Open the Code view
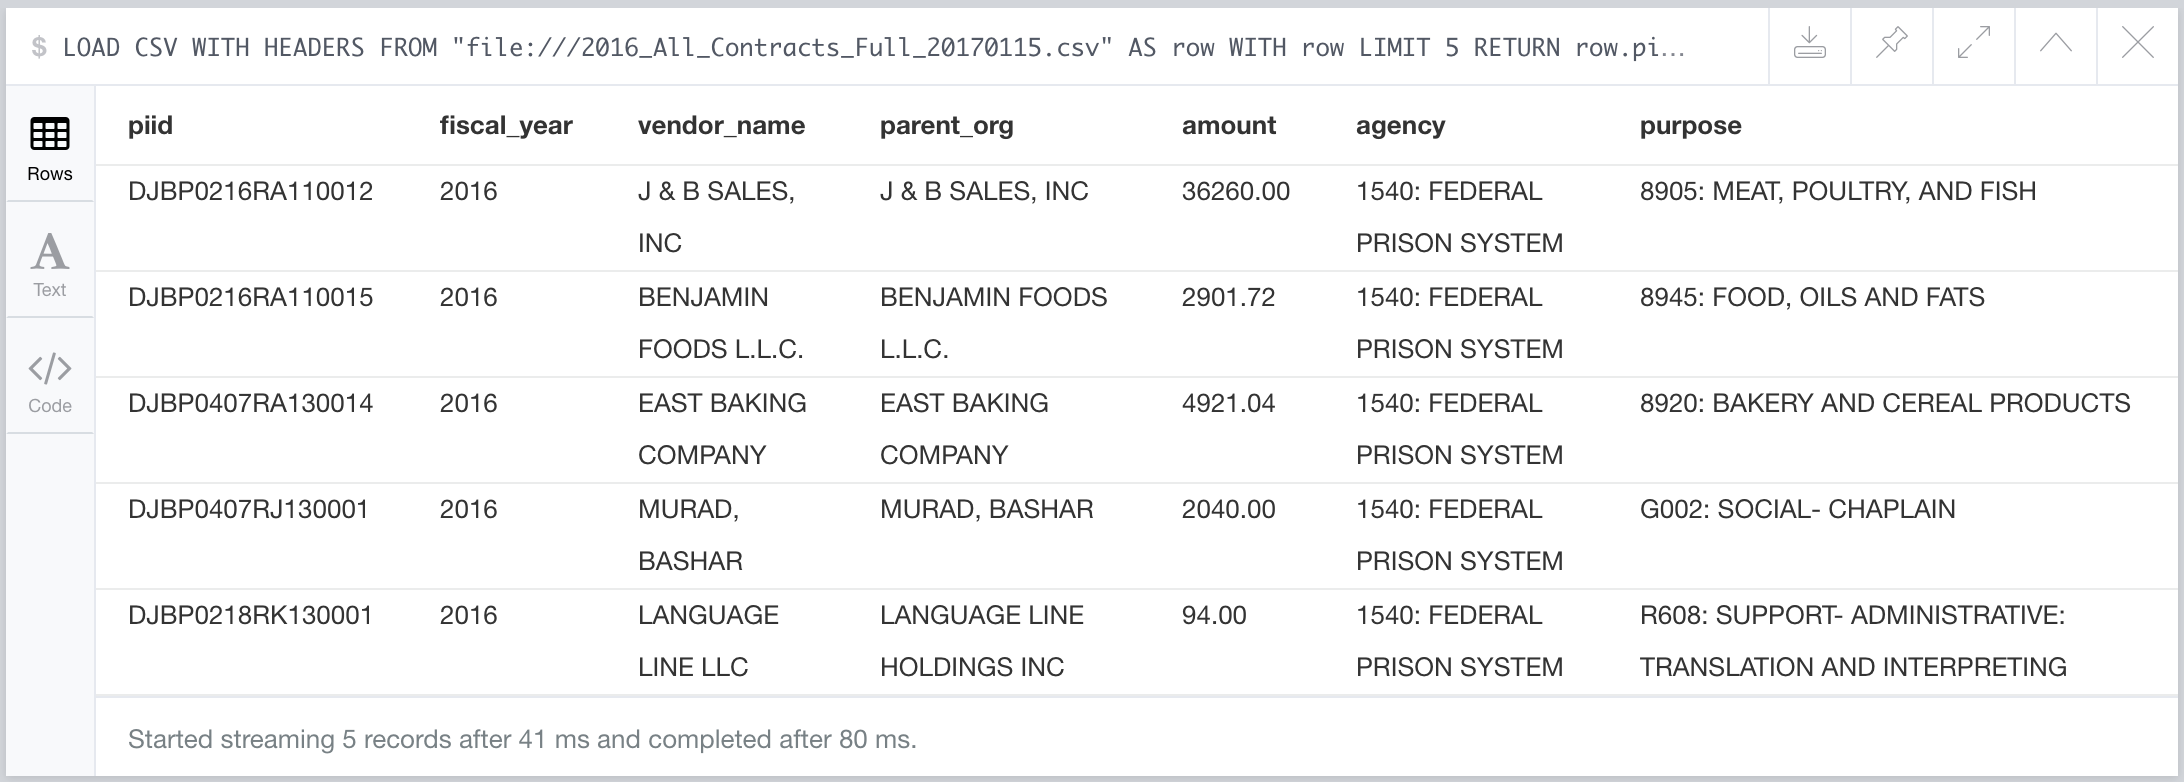This screenshot has width=2184, height=782. pos(50,381)
